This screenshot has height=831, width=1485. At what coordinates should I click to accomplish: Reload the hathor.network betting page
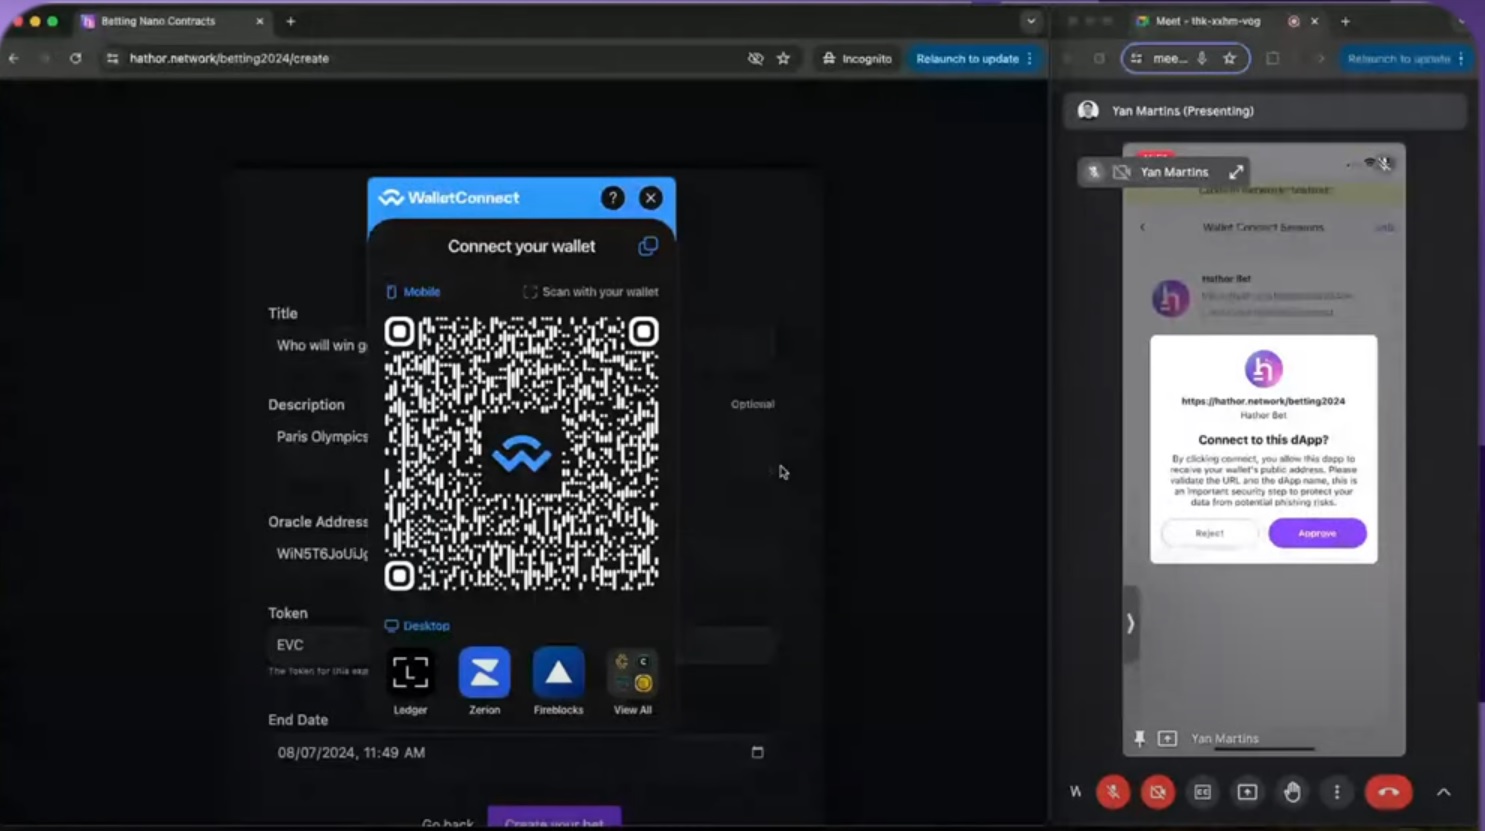coord(75,58)
